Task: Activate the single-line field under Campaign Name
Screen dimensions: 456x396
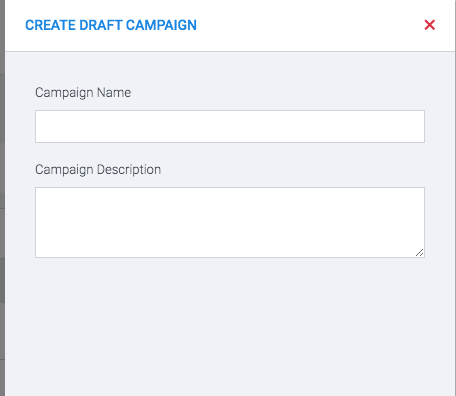Action: pos(230,126)
